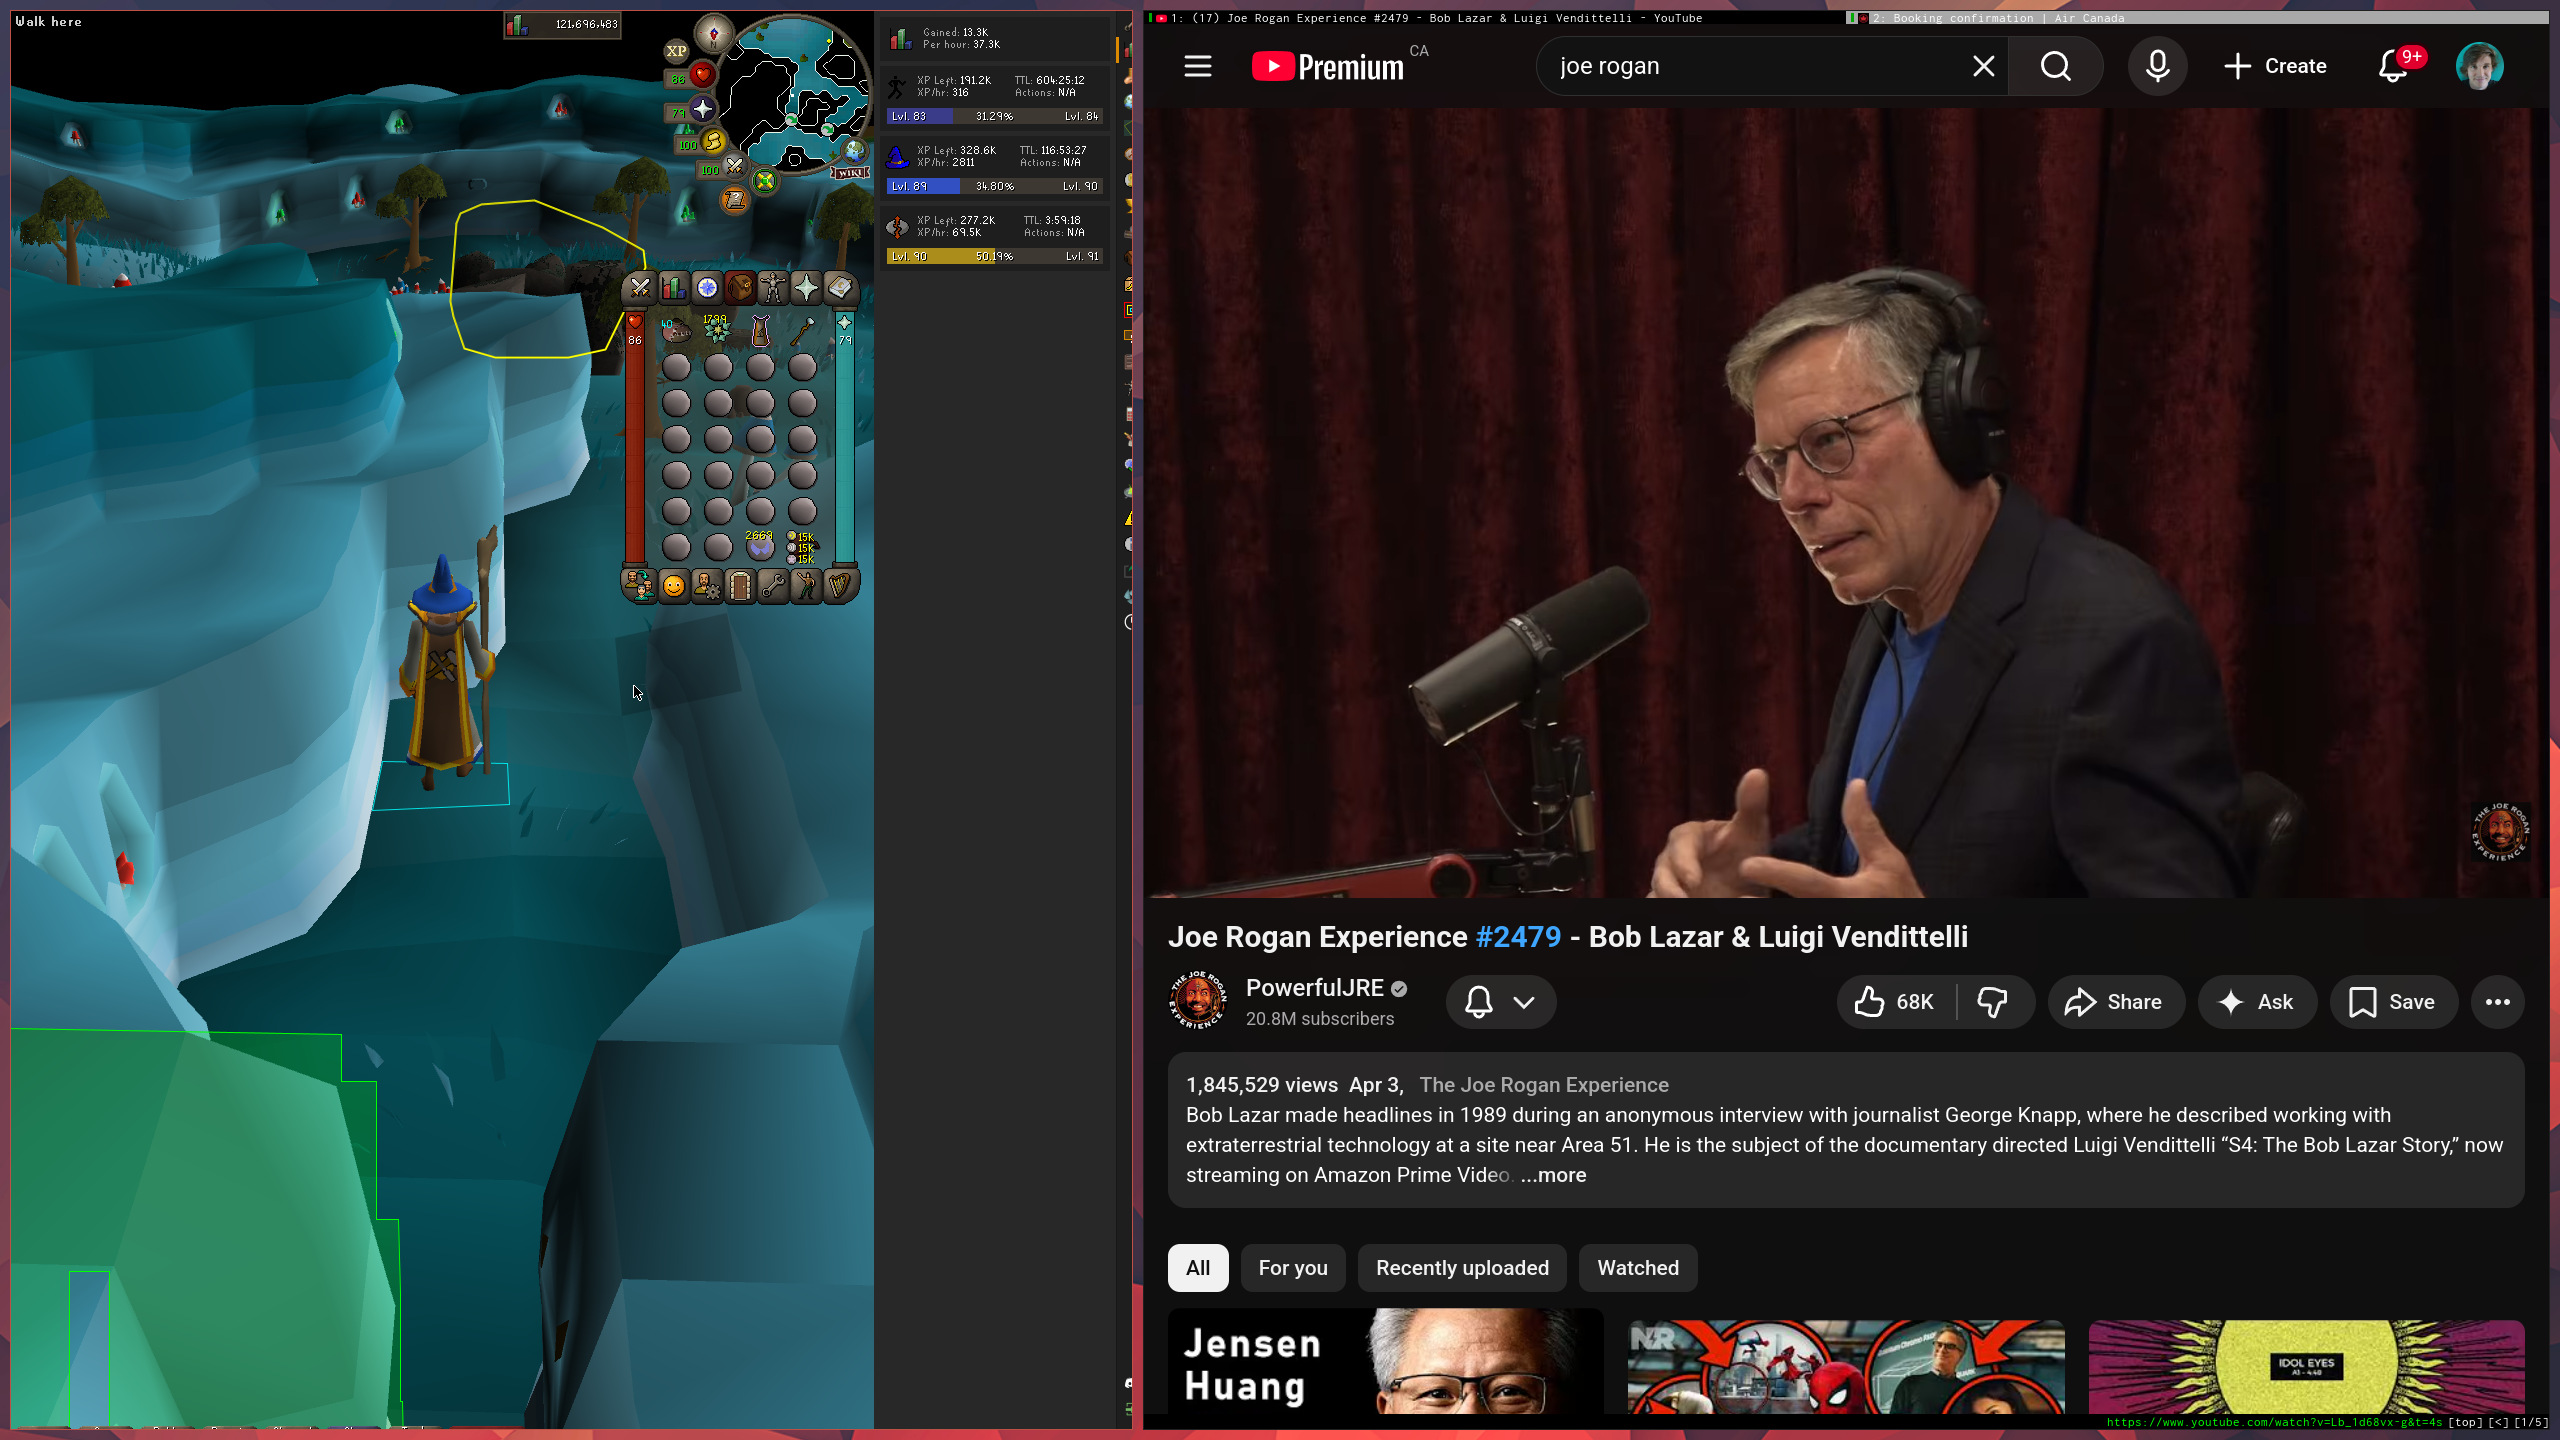This screenshot has width=2560, height=1440.
Task: Open the Worn Equipment tab
Action: pos(773,289)
